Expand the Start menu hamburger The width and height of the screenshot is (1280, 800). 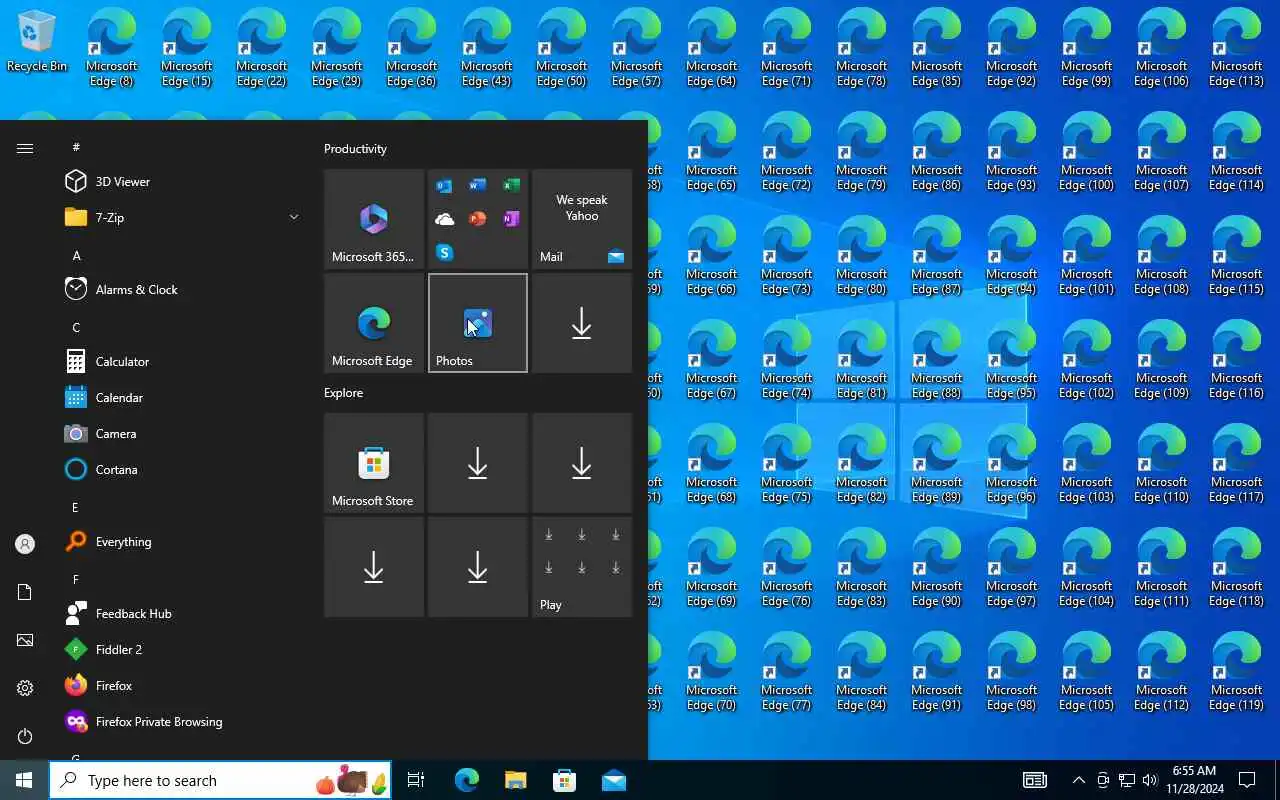(25, 148)
